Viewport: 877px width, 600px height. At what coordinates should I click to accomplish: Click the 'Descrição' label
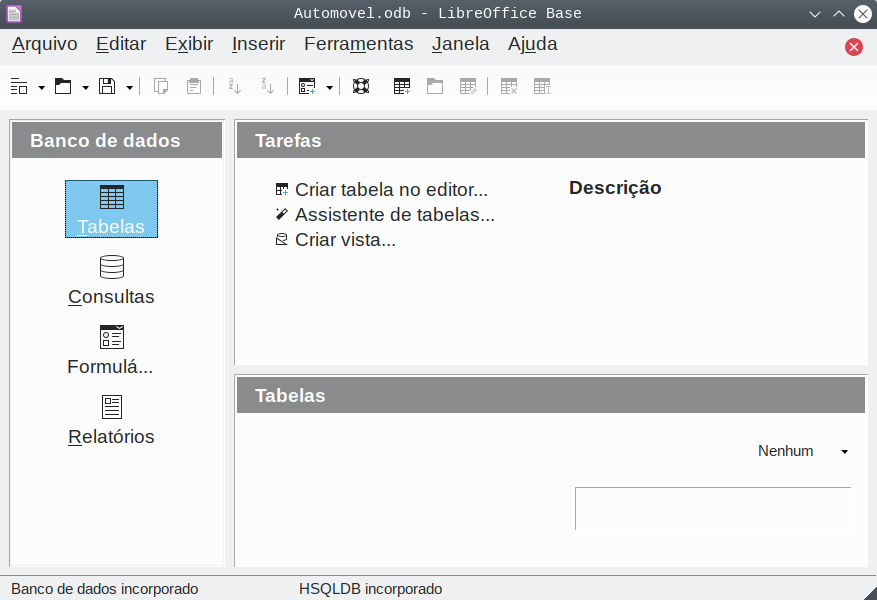tap(615, 188)
